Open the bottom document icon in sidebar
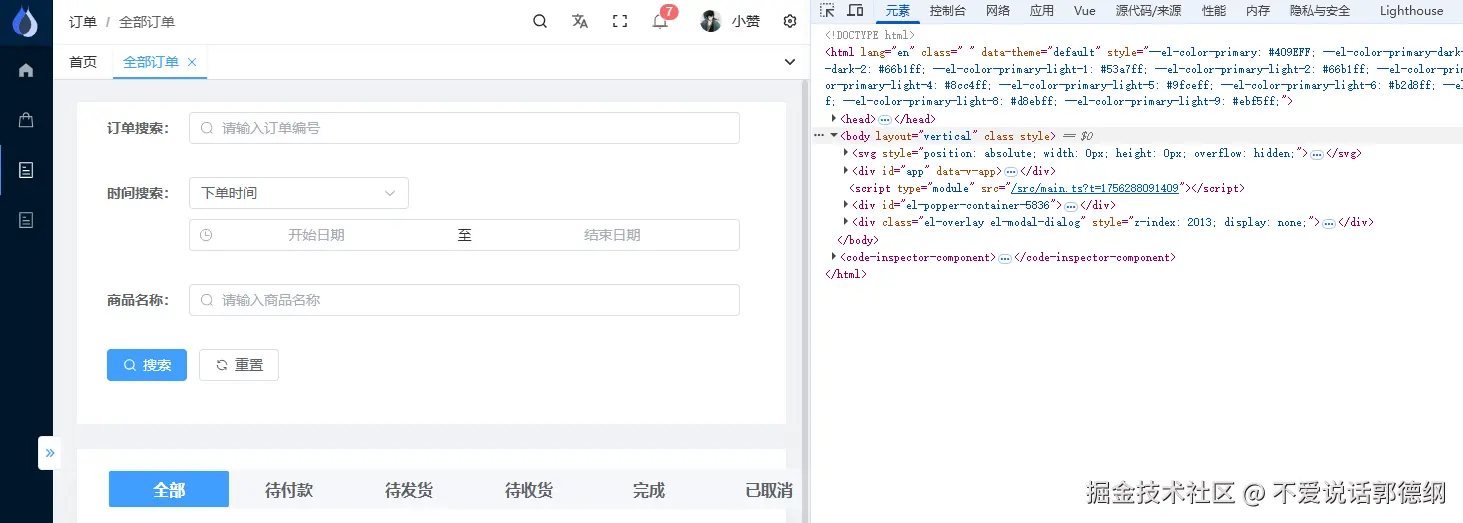This screenshot has height=523, width=1463. click(26, 220)
